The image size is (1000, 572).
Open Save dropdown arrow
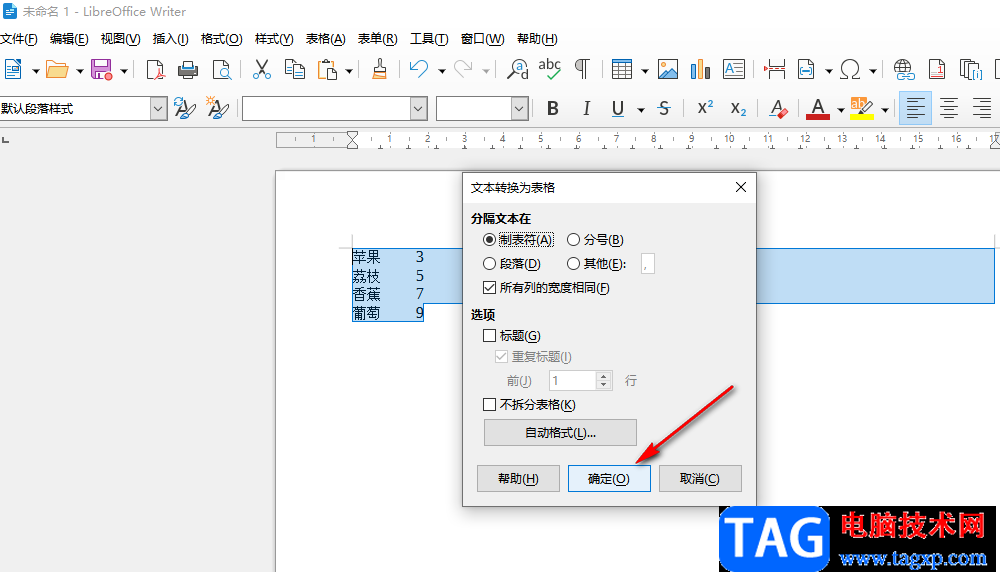click(124, 71)
